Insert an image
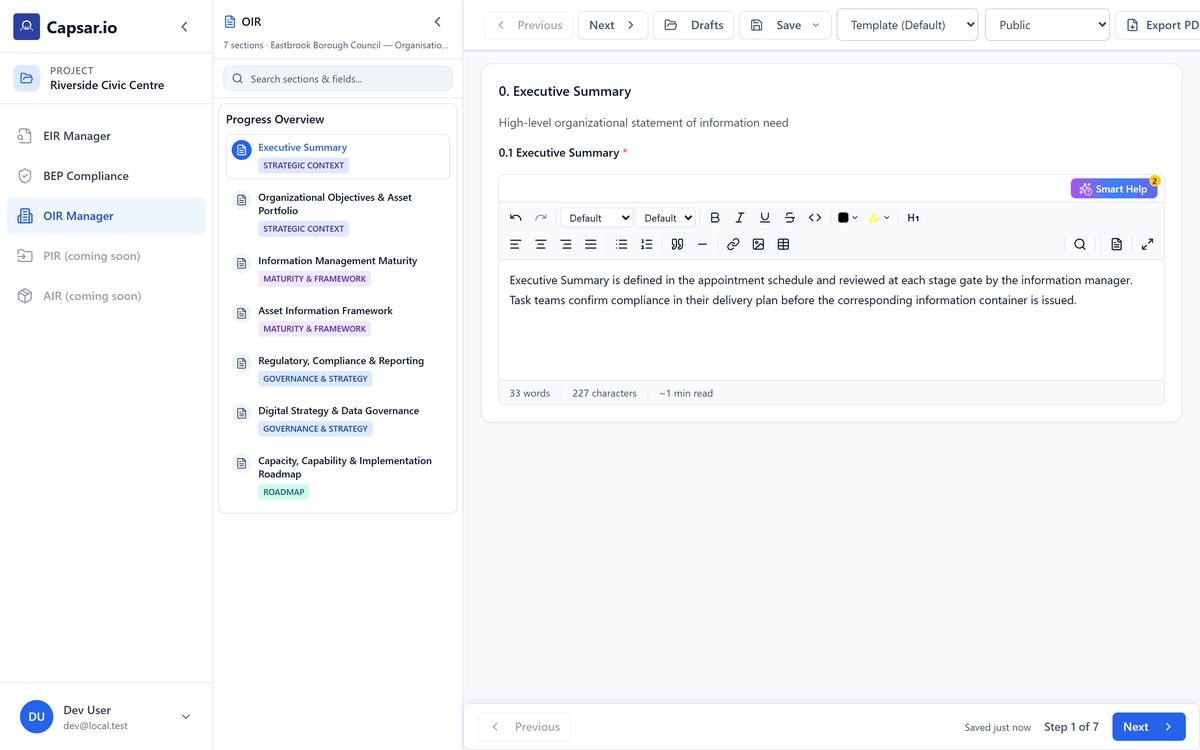Screen dimensions: 1200x750 [758, 244]
